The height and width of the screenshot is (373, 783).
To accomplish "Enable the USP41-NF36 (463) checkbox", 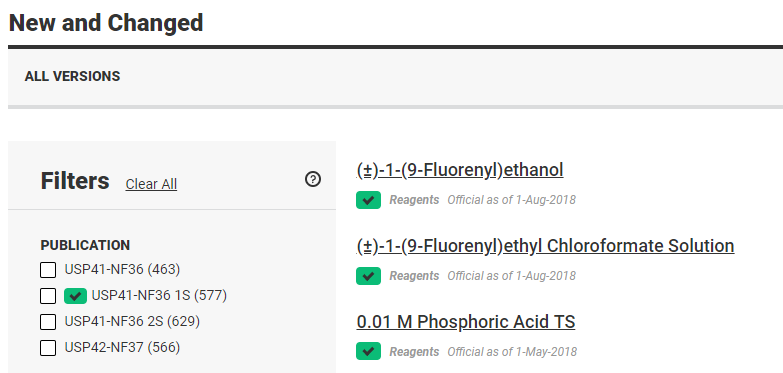I will pyautogui.click(x=48, y=270).
